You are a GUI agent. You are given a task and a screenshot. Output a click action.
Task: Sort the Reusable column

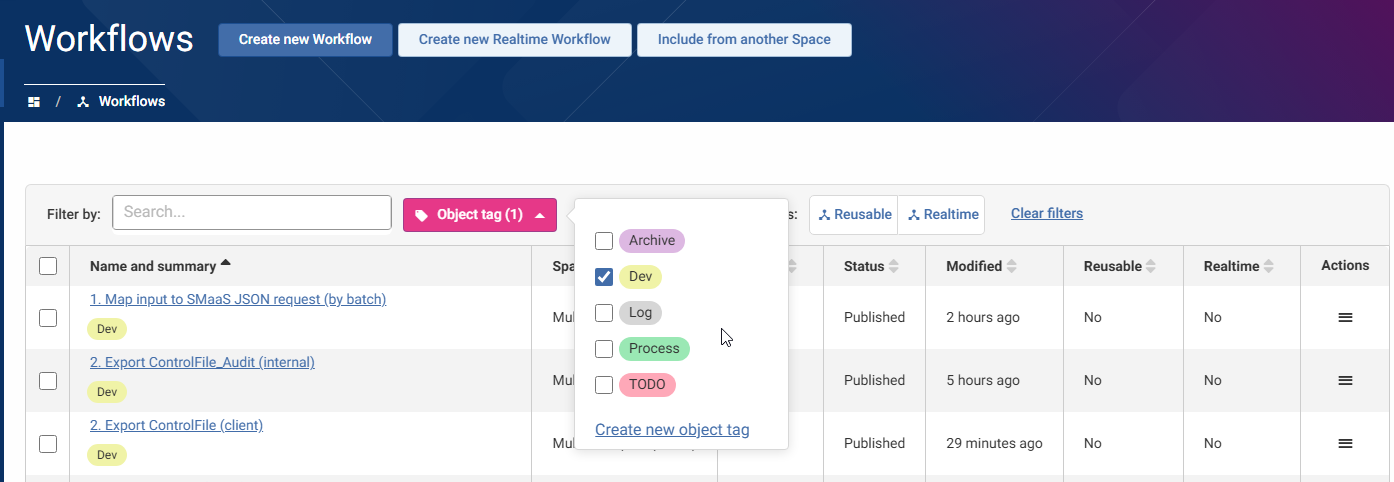tap(1151, 266)
